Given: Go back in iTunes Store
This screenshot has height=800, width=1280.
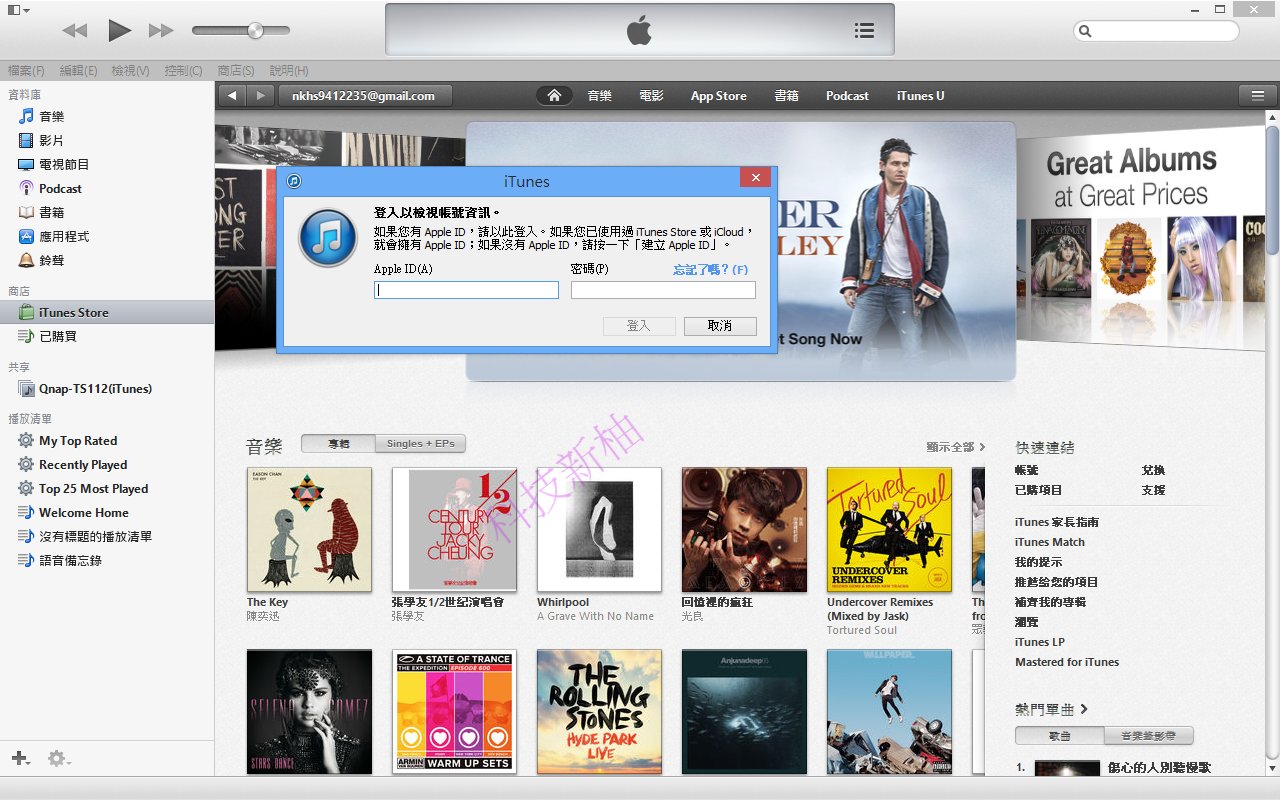Looking at the screenshot, I should pos(232,95).
